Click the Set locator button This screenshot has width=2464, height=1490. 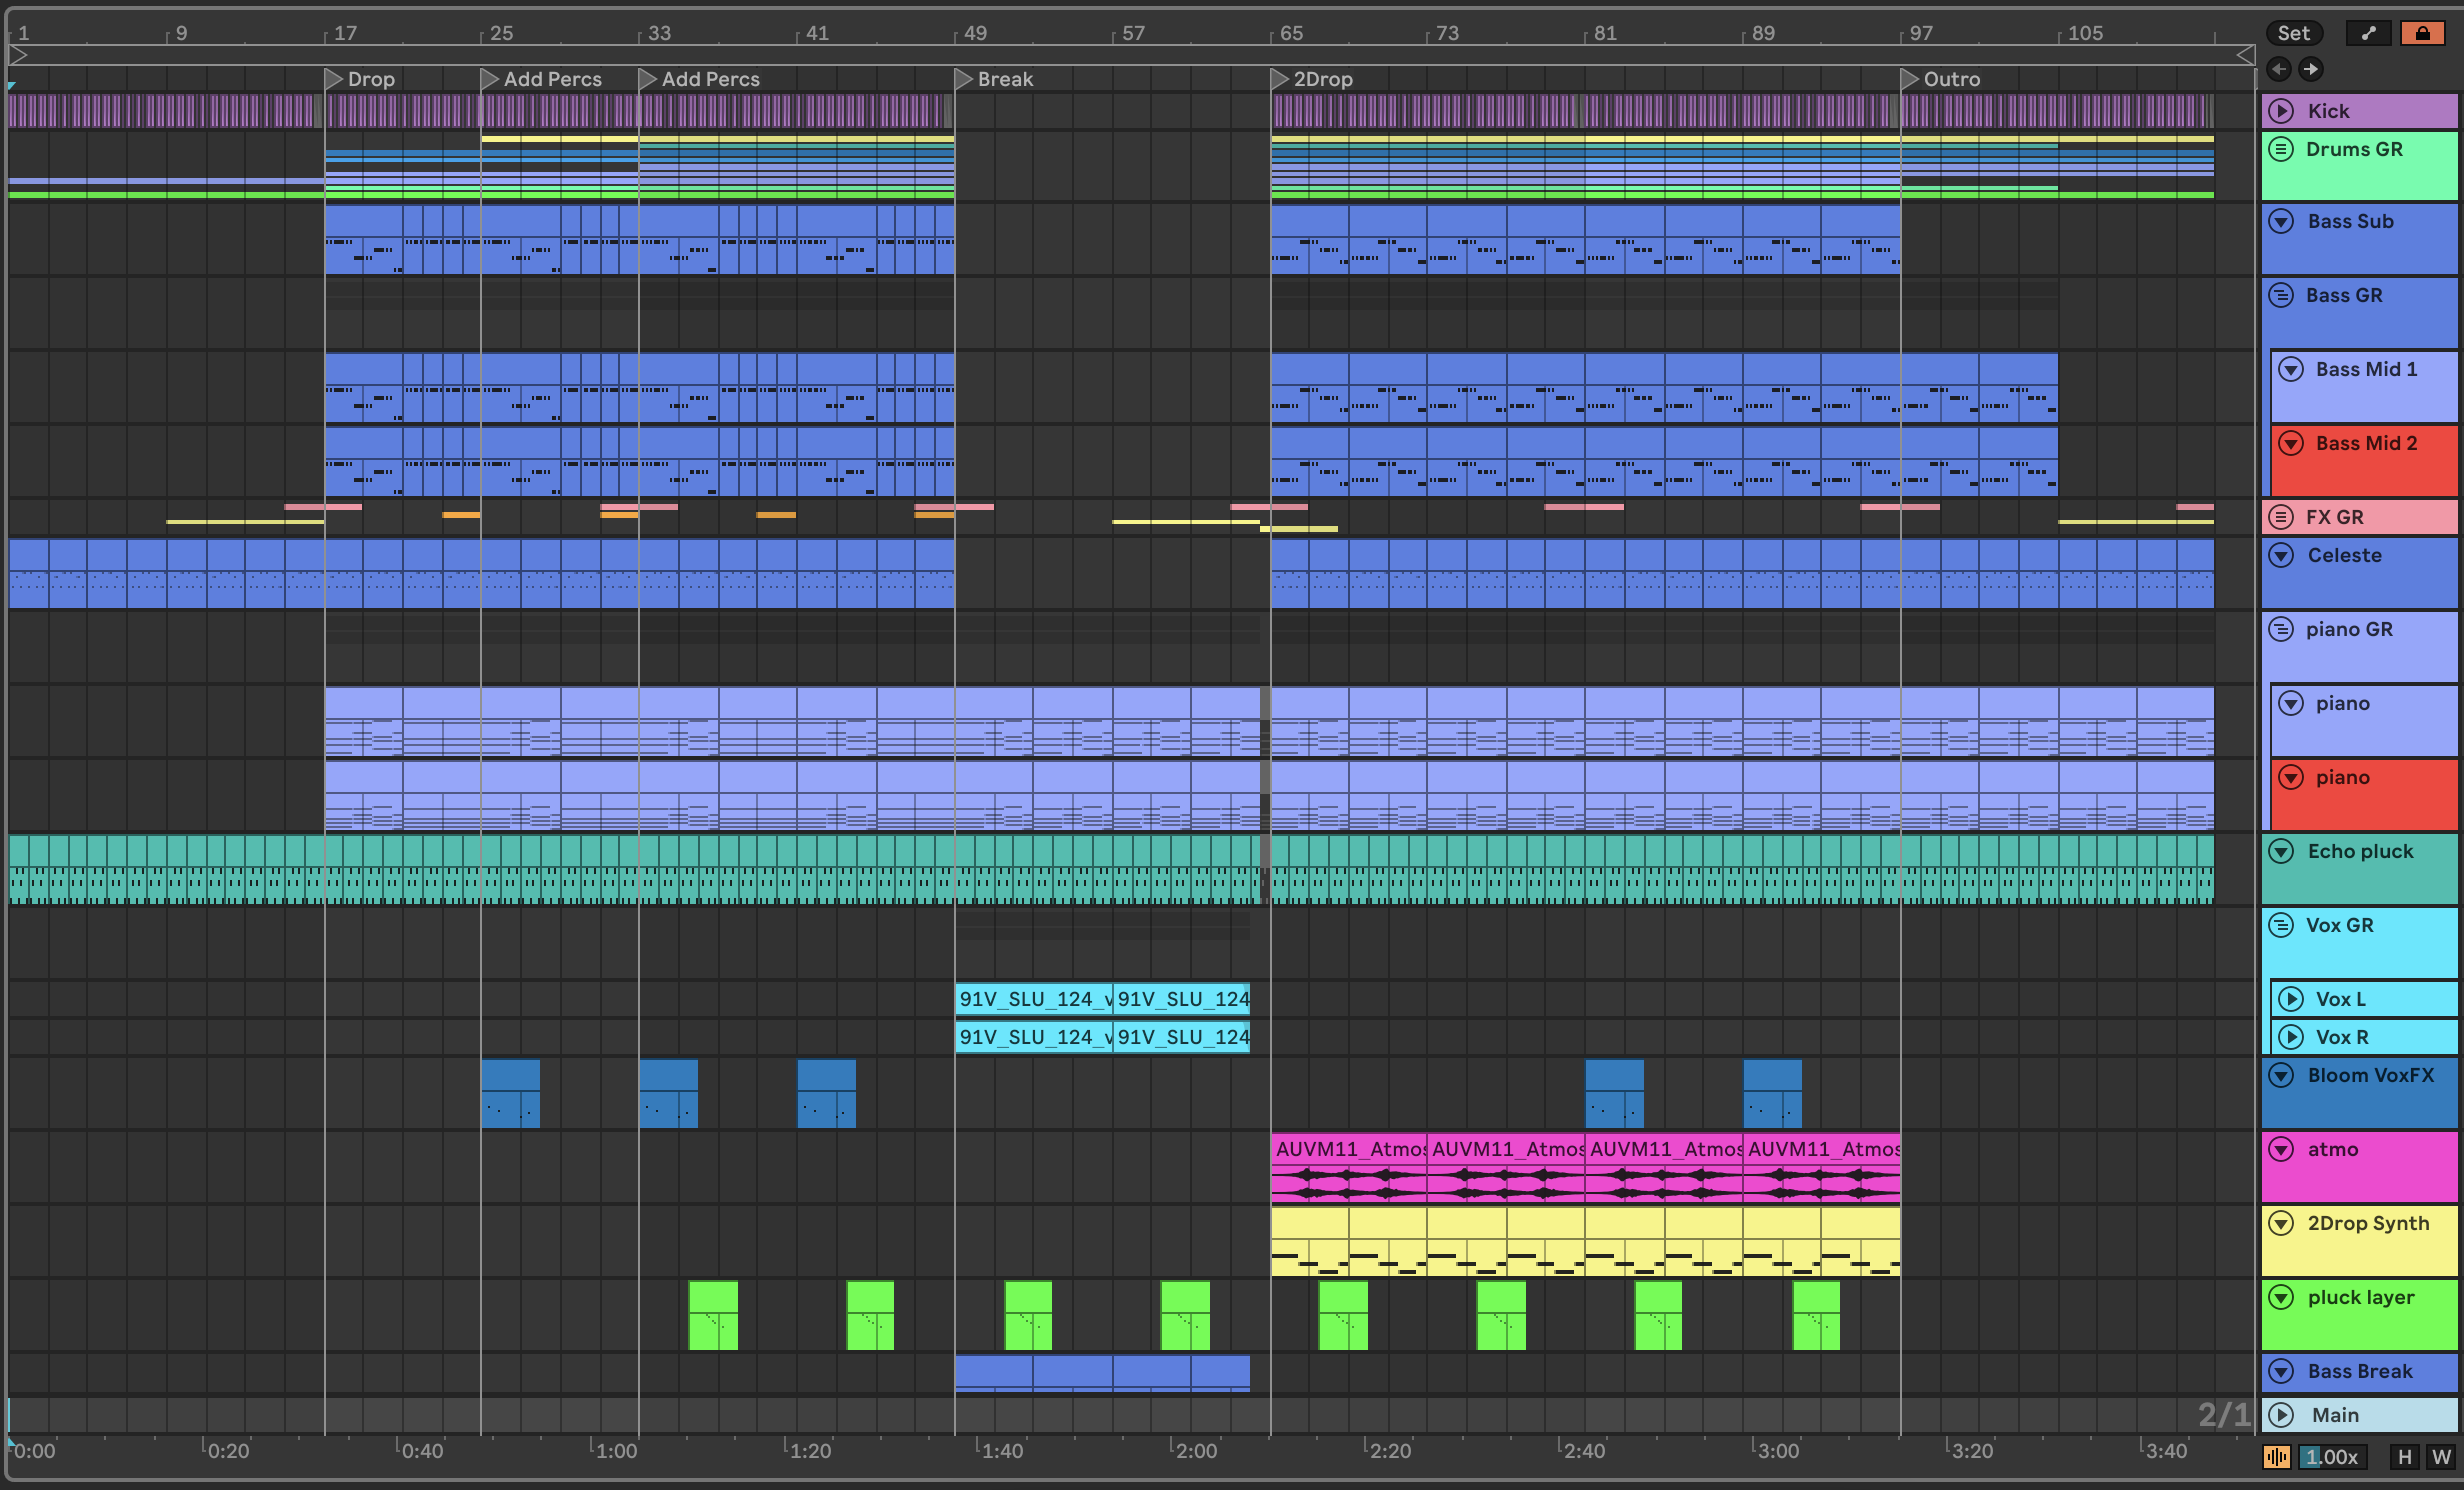[2293, 33]
